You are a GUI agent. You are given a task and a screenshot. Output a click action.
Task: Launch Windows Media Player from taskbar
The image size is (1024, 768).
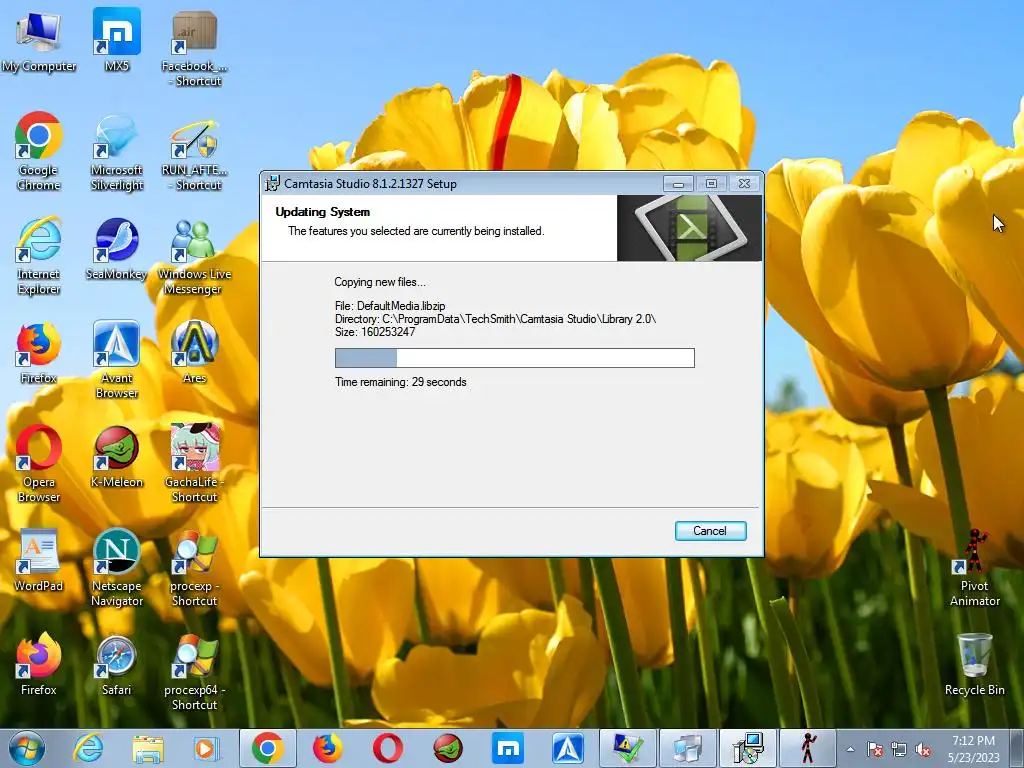[x=206, y=748]
